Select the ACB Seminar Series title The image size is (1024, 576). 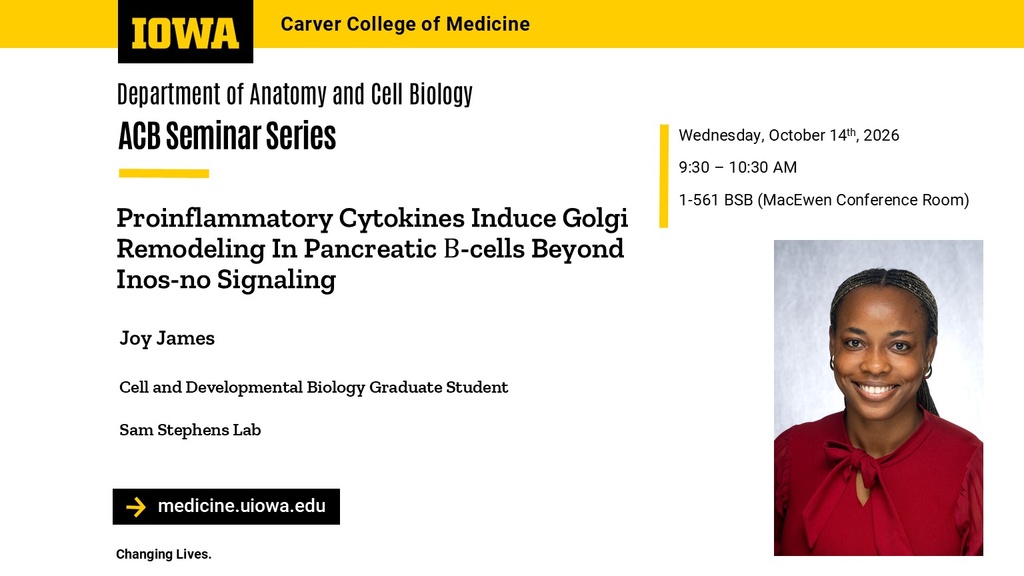(x=227, y=136)
